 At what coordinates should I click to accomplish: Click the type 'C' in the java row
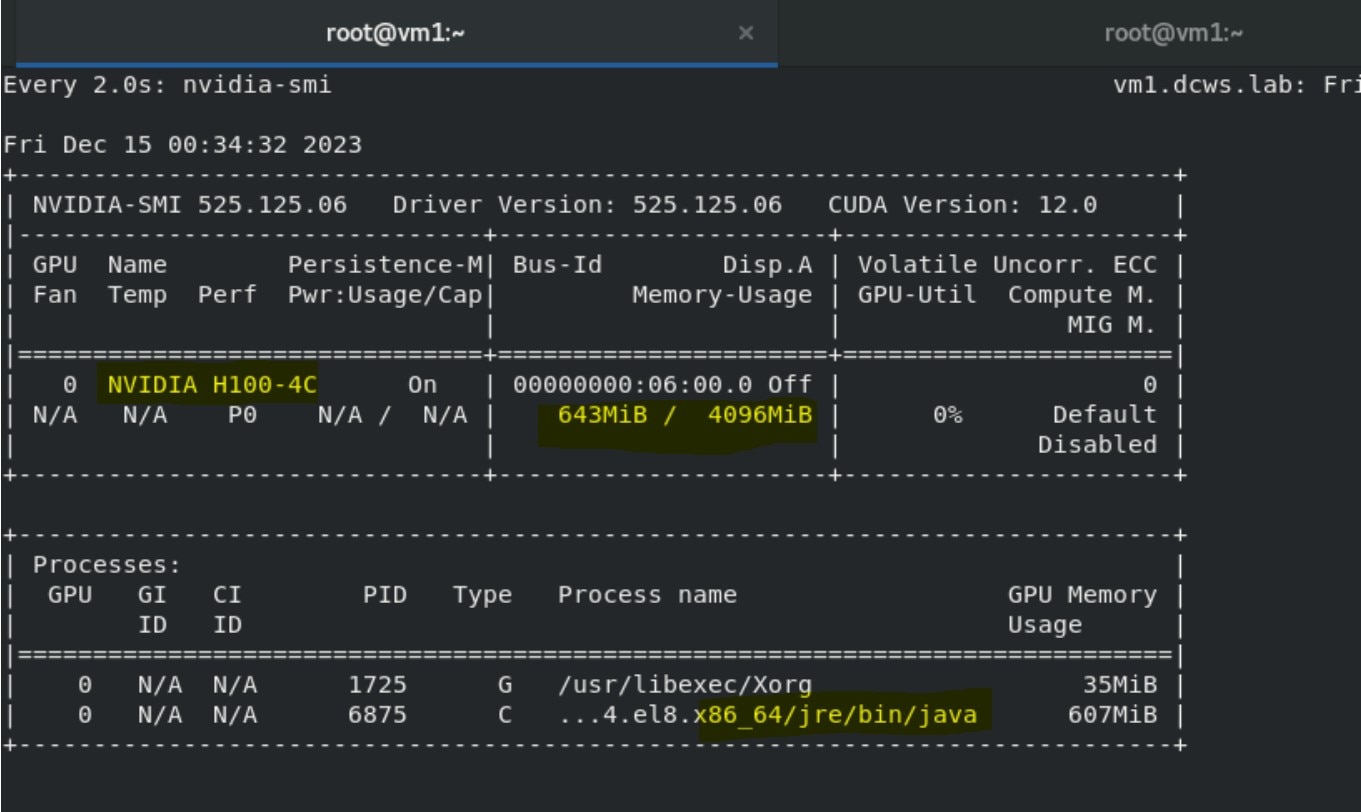pos(505,715)
